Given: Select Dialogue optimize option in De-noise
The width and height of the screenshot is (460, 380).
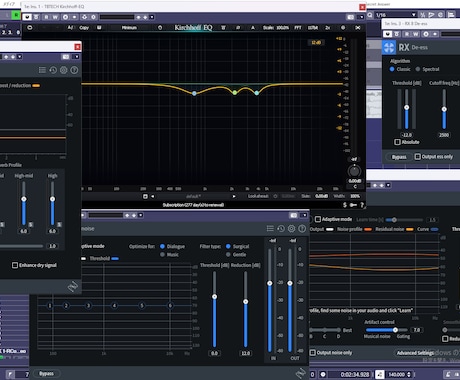Looking at the screenshot, I should point(162,246).
